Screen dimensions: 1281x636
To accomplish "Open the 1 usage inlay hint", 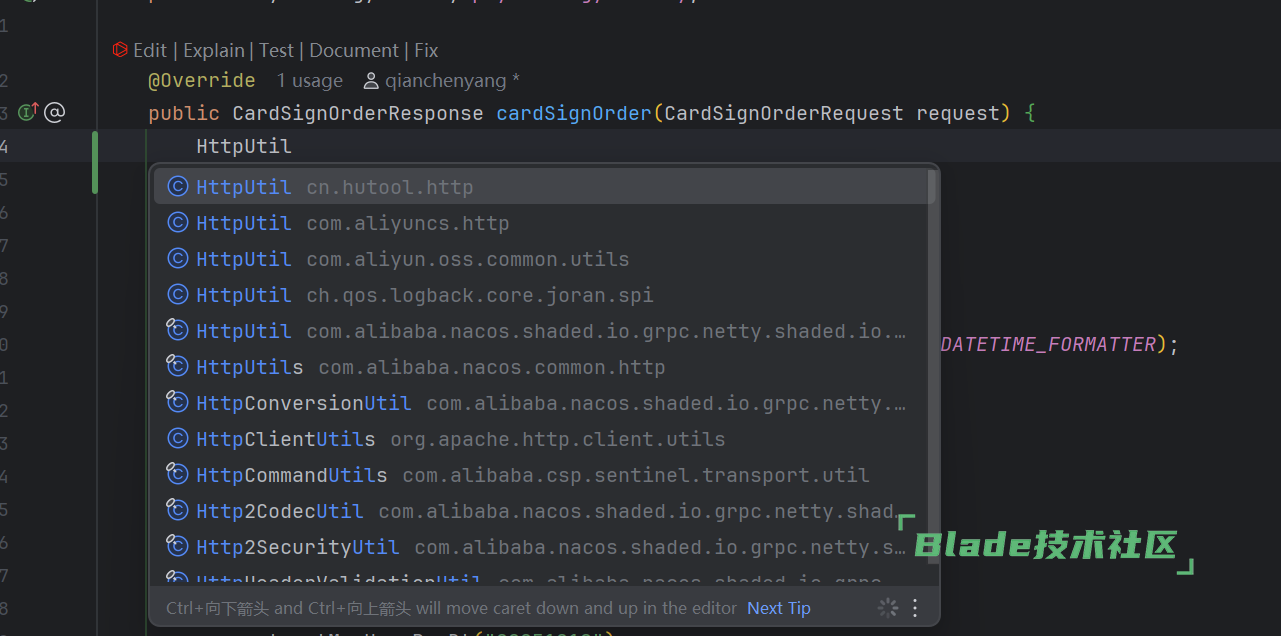I will 309,81.
